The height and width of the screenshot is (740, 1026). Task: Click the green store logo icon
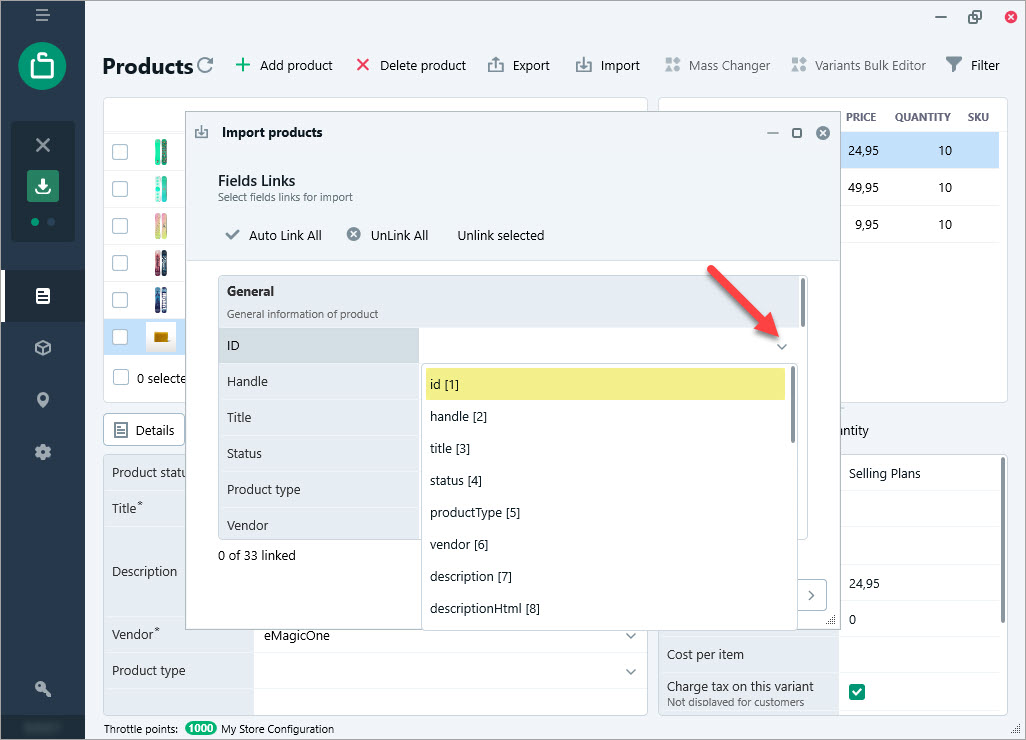[x=43, y=66]
